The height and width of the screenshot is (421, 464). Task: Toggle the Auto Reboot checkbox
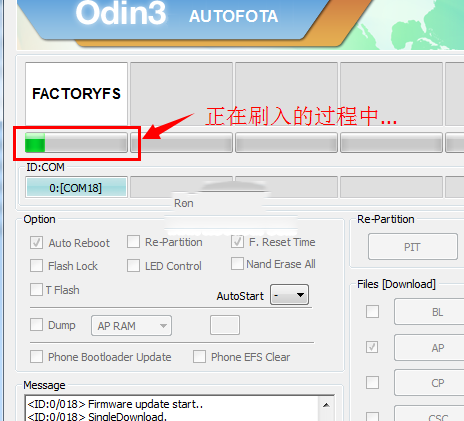coord(36,243)
